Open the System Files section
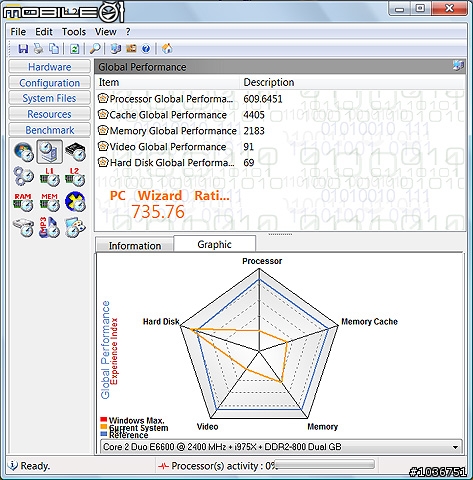Image resolution: width=473 pixels, height=480 pixels. point(49,98)
